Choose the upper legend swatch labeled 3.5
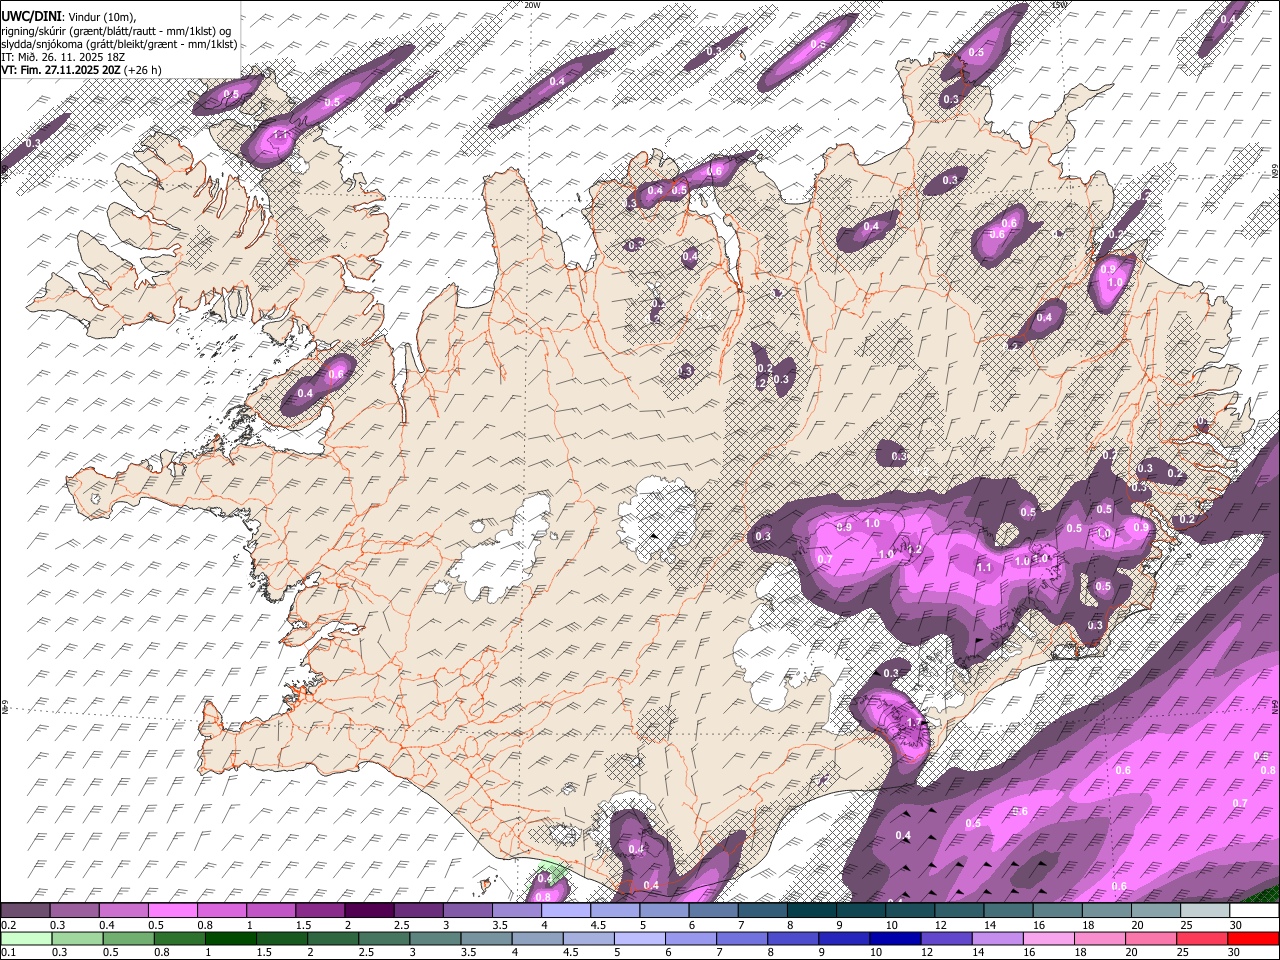 [x=515, y=911]
